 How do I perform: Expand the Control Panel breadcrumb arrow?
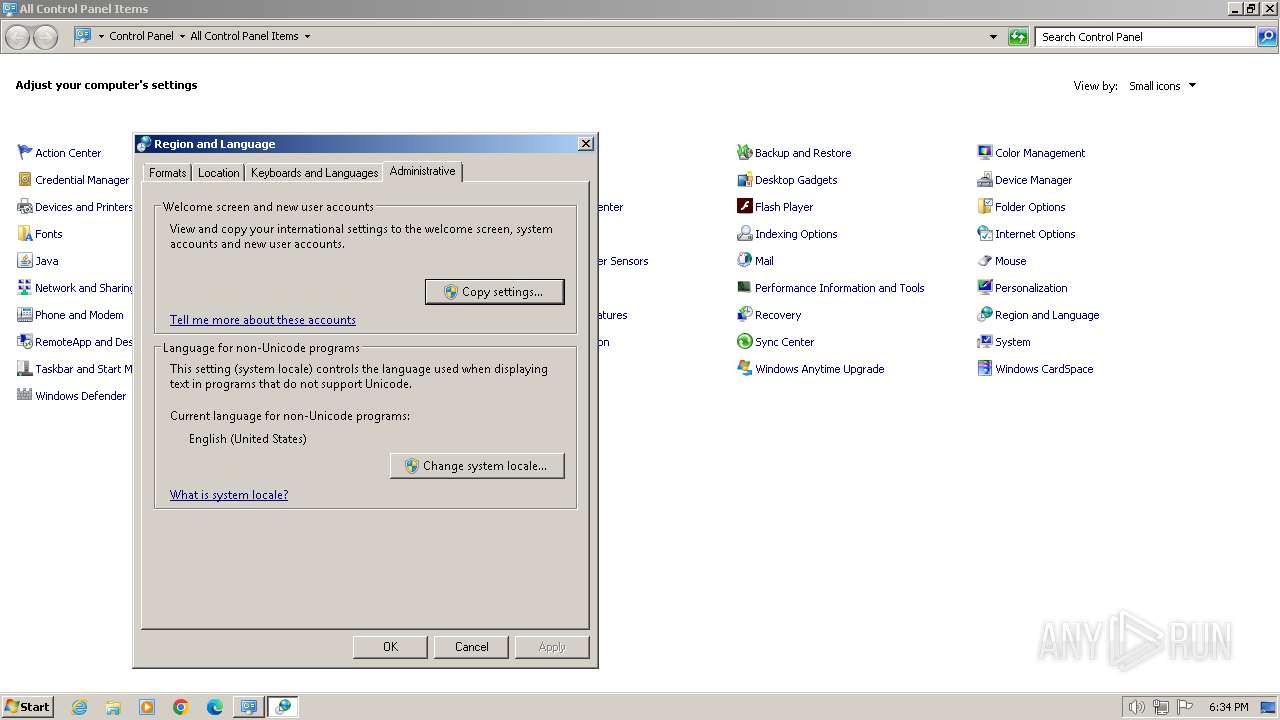tap(182, 37)
